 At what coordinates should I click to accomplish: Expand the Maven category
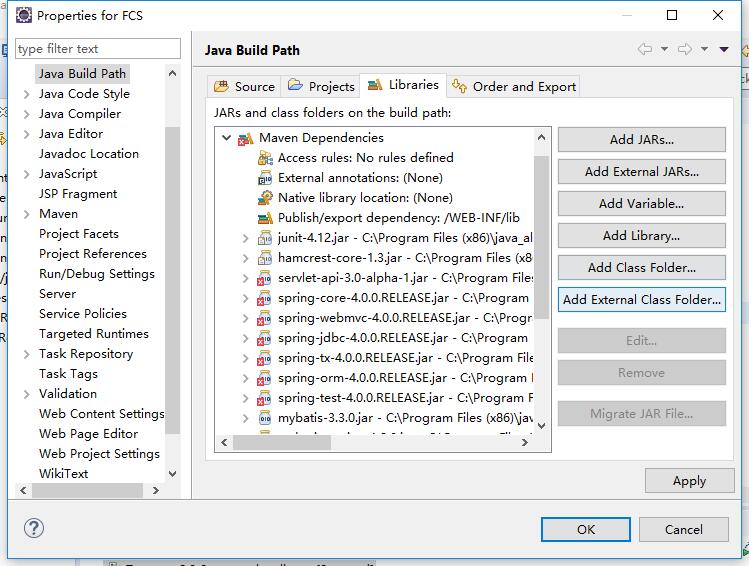tap(27, 214)
